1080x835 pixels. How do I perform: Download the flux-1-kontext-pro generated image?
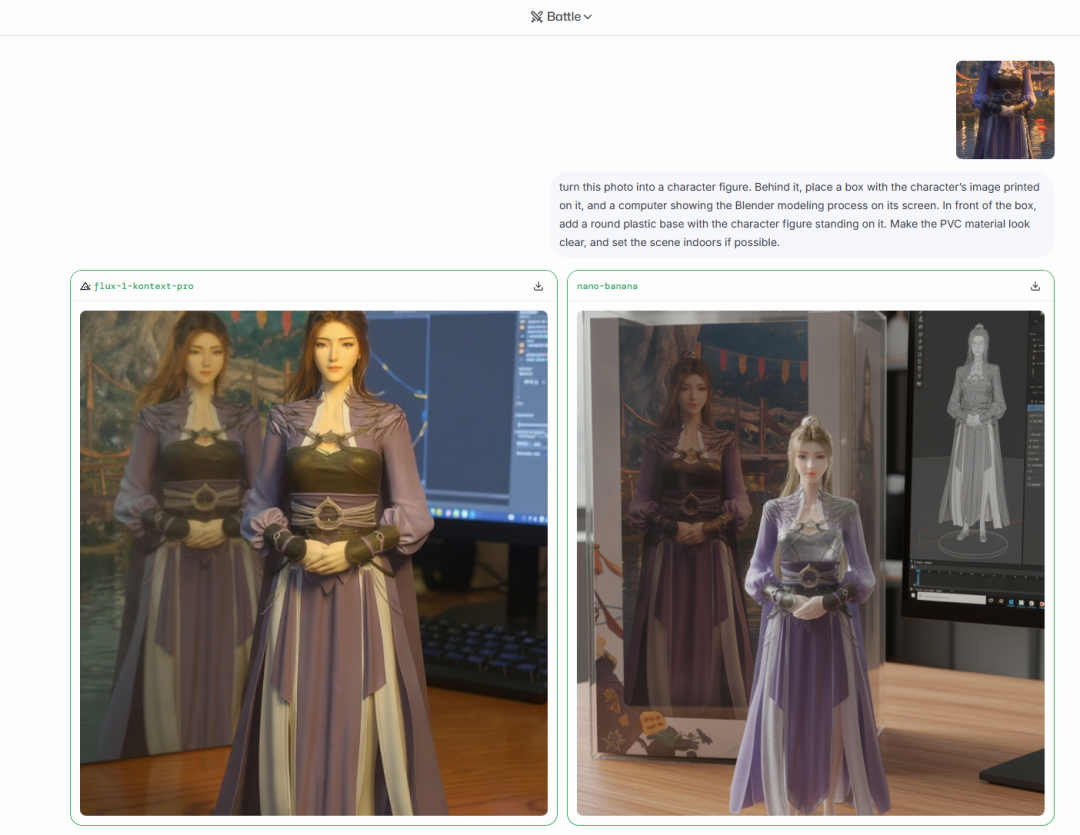[x=538, y=286]
